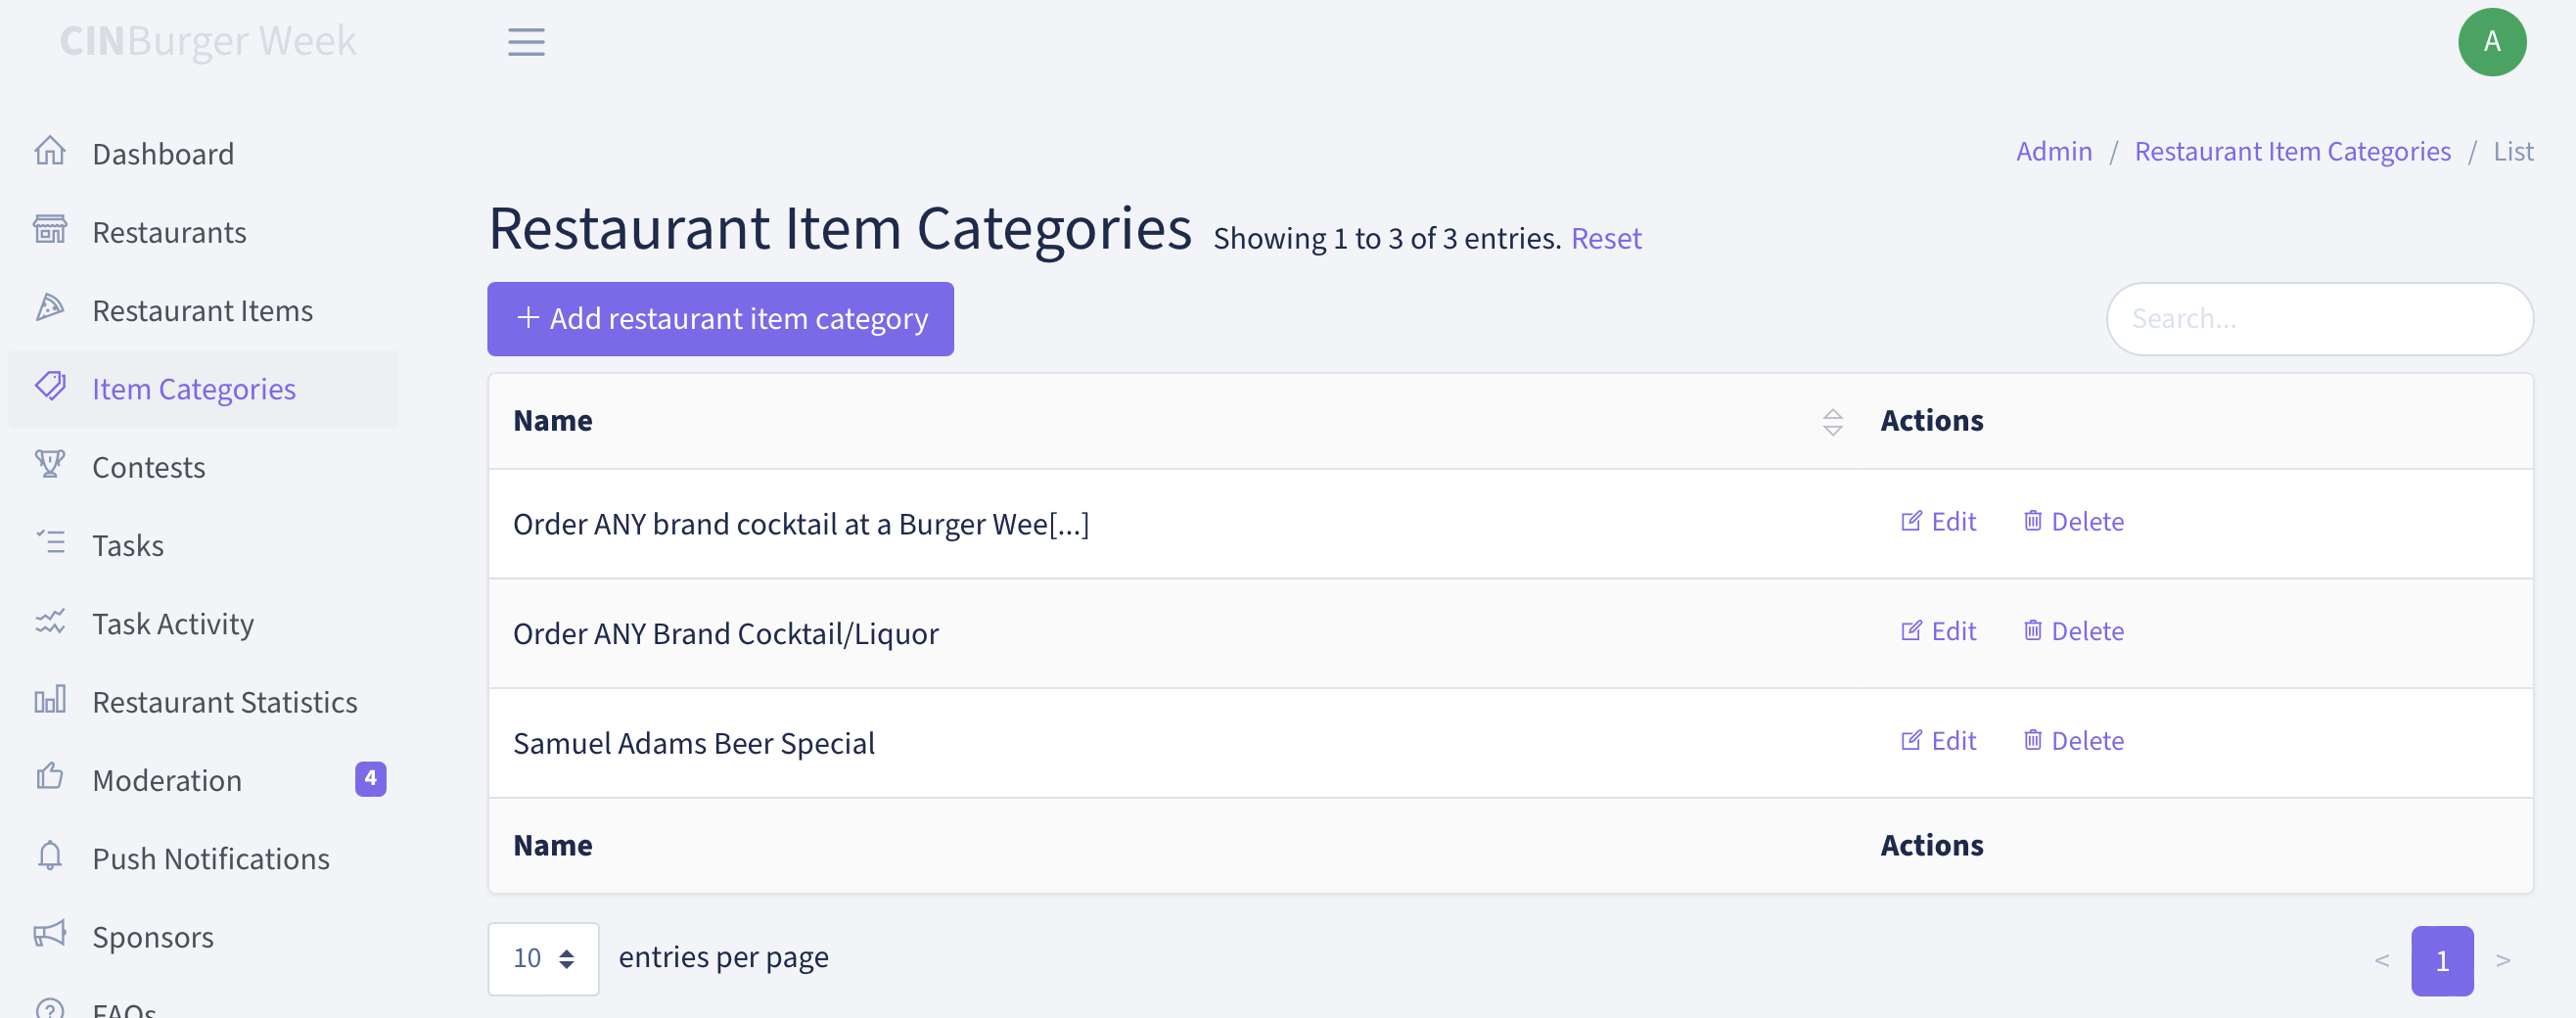Open Push Notifications in the sidebar
Image resolution: width=2576 pixels, height=1018 pixels.
pyautogui.click(x=211, y=859)
